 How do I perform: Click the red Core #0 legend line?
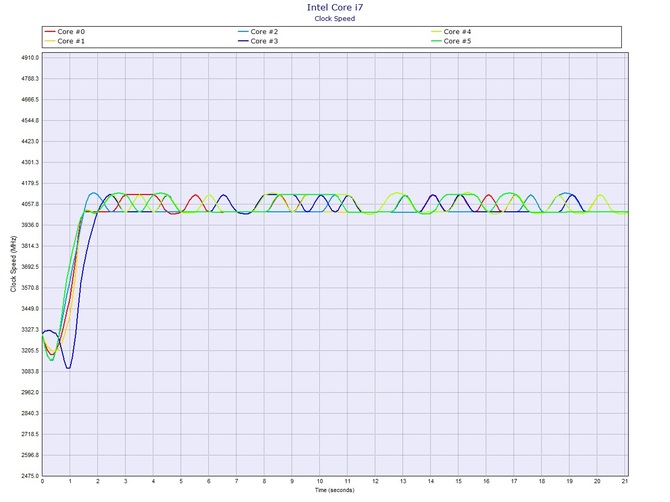click(50, 32)
